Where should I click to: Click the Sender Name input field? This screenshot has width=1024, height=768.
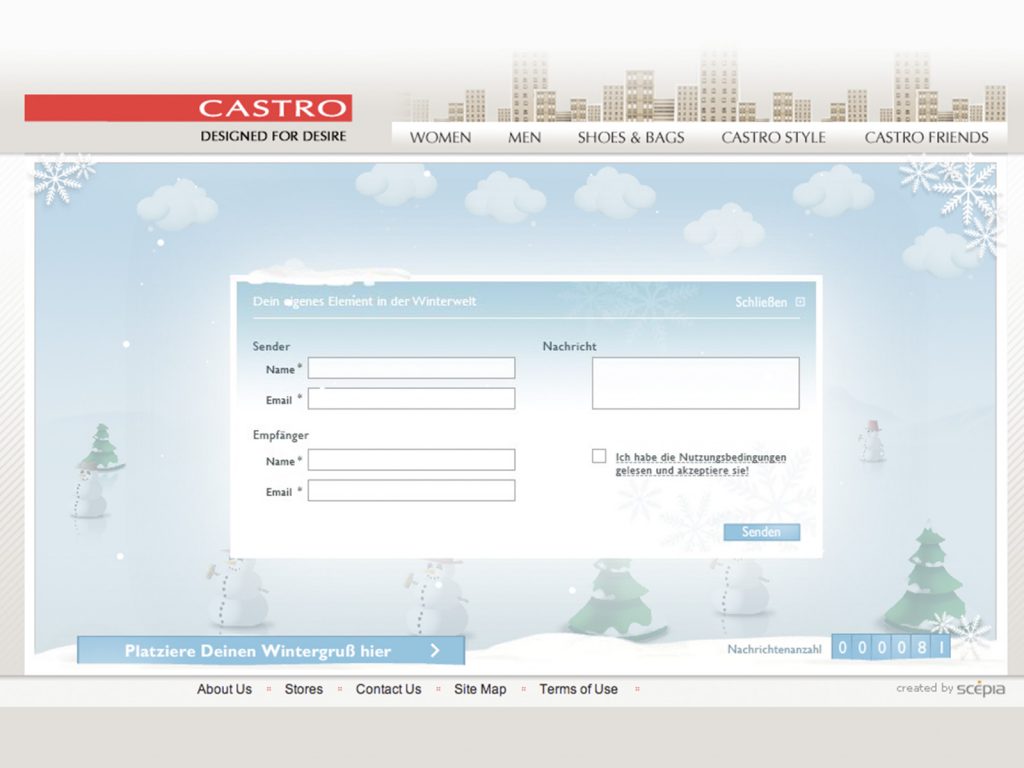pyautogui.click(x=411, y=368)
